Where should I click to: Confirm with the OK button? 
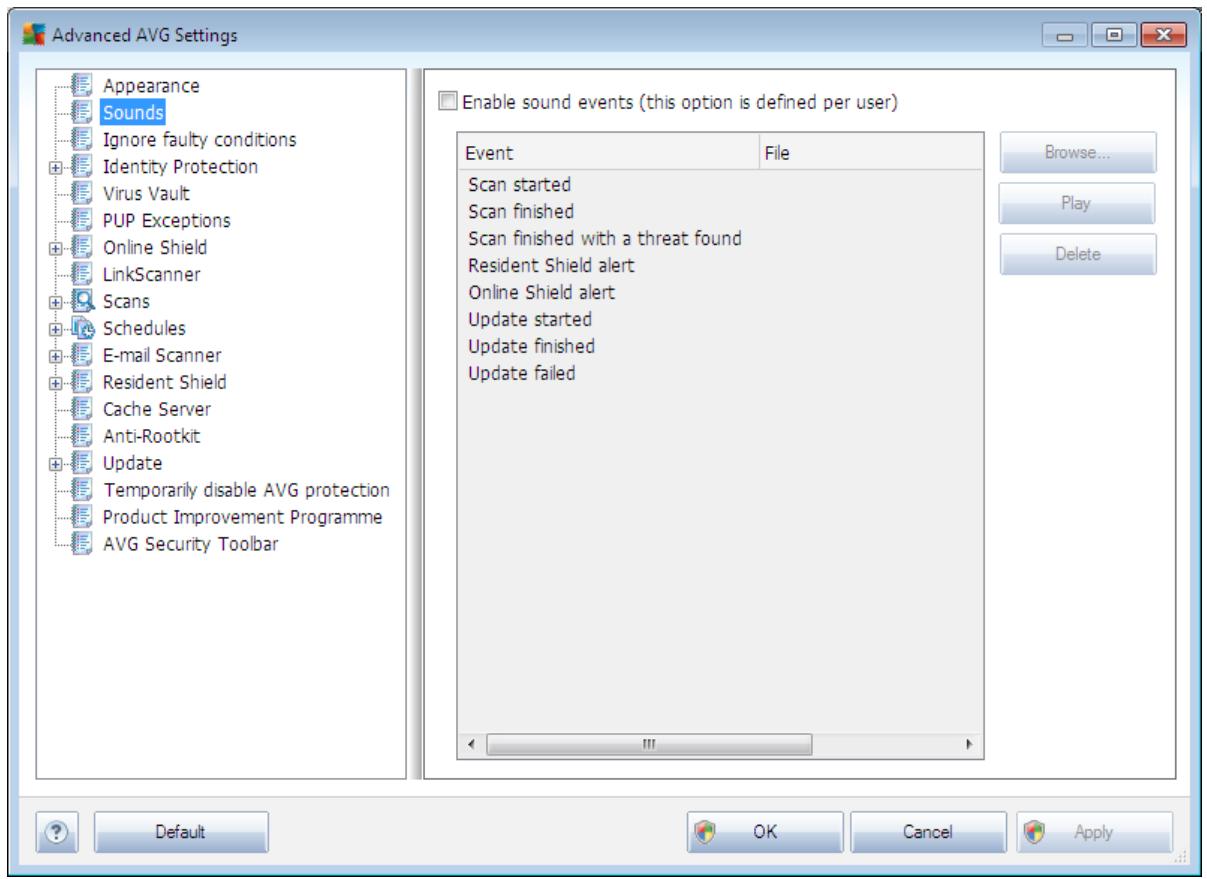click(x=765, y=831)
